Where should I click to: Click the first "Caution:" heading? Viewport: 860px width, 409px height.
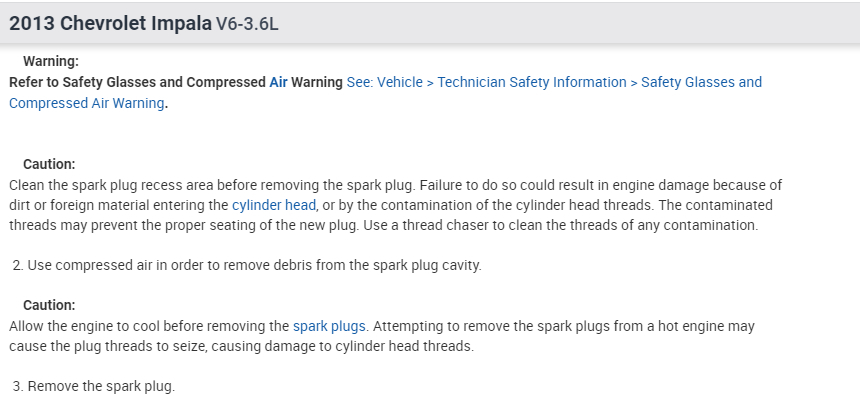(x=49, y=164)
